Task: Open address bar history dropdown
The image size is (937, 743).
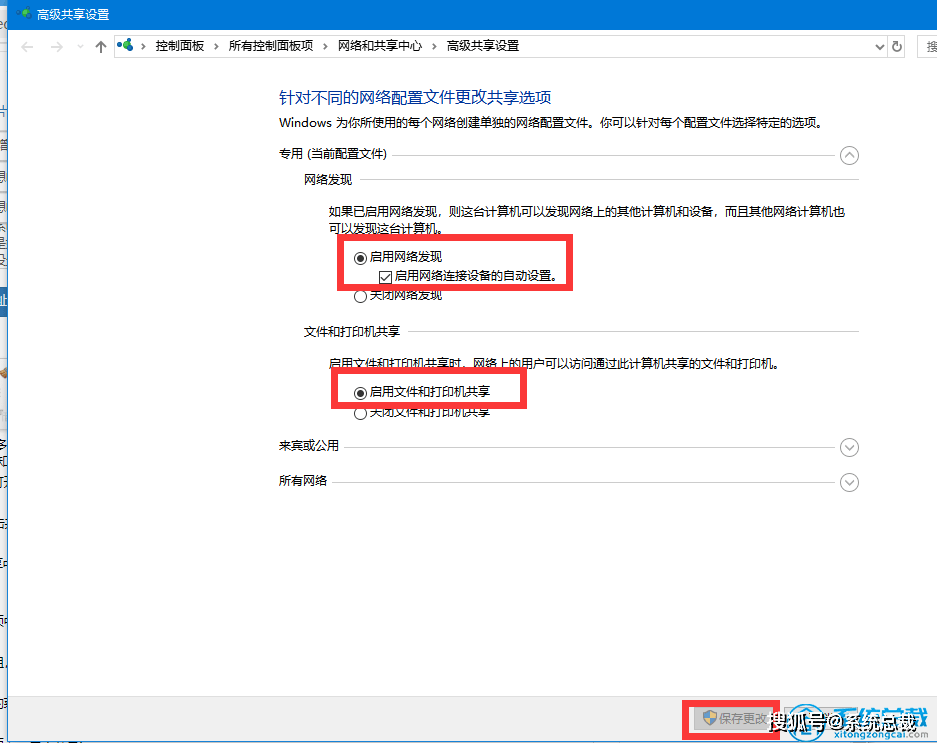Action: (880, 47)
